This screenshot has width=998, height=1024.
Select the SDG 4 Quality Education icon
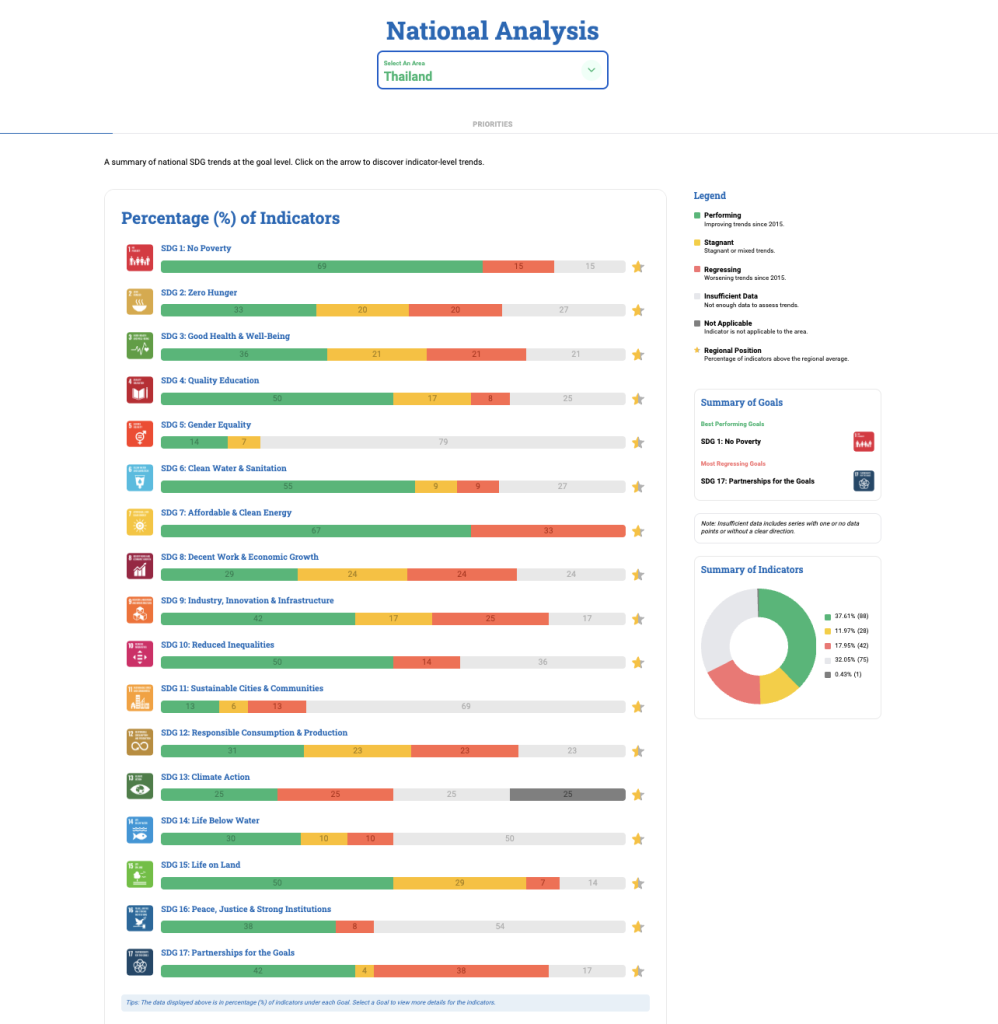tap(139, 390)
